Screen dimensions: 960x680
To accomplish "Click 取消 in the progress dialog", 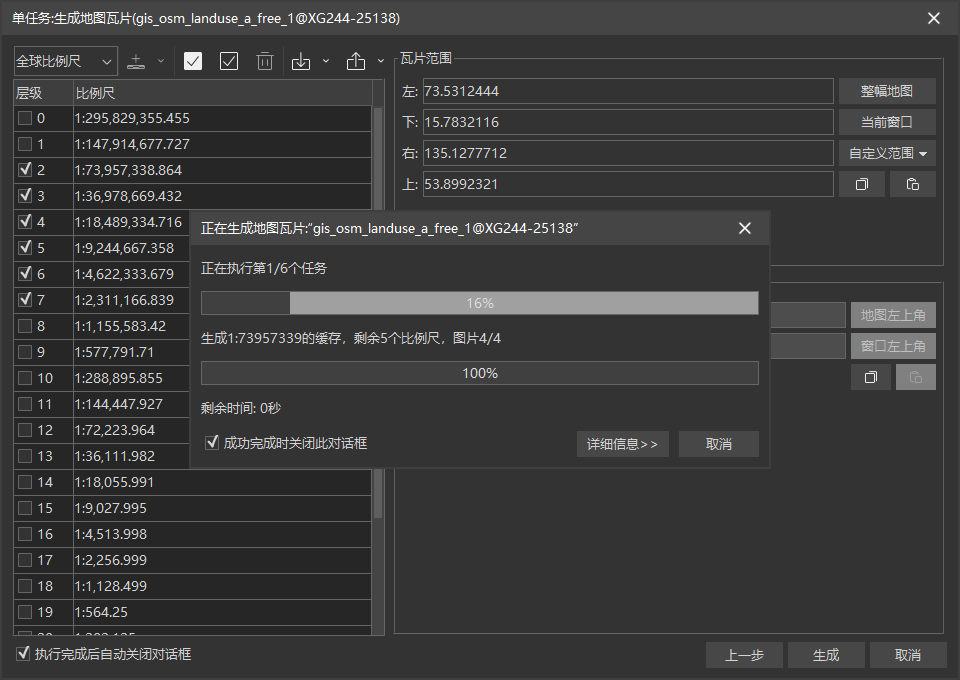I will [718, 444].
